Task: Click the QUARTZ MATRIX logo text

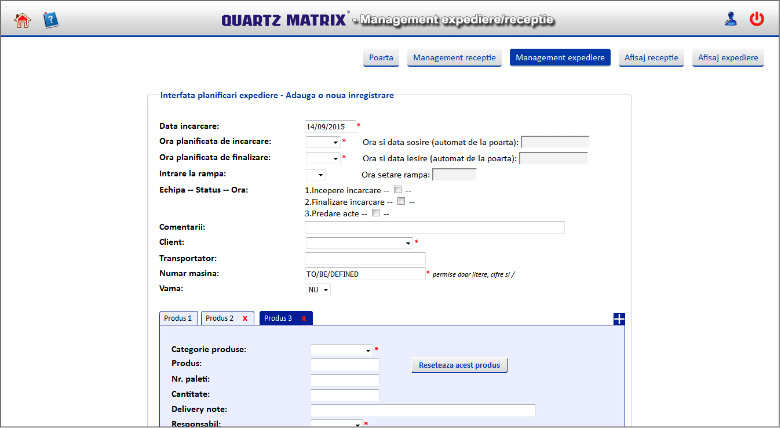Action: (x=284, y=20)
